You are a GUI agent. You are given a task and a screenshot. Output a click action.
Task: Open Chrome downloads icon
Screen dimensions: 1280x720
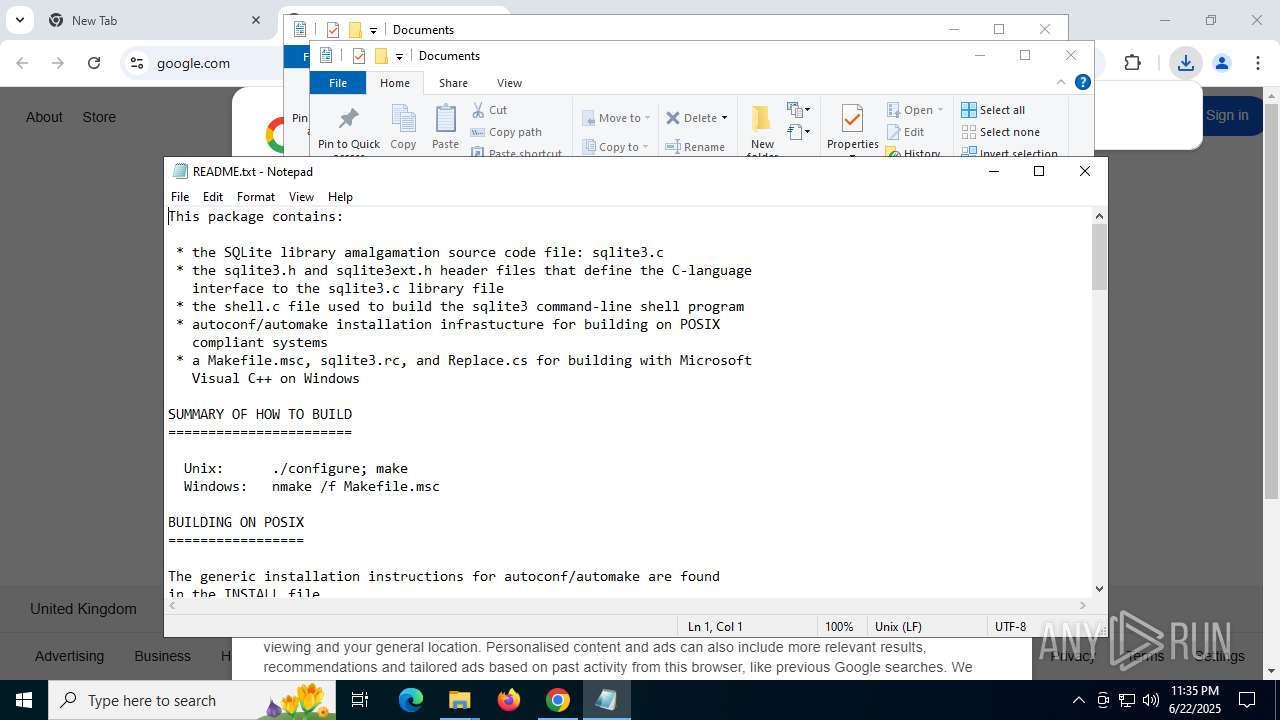[x=1185, y=63]
